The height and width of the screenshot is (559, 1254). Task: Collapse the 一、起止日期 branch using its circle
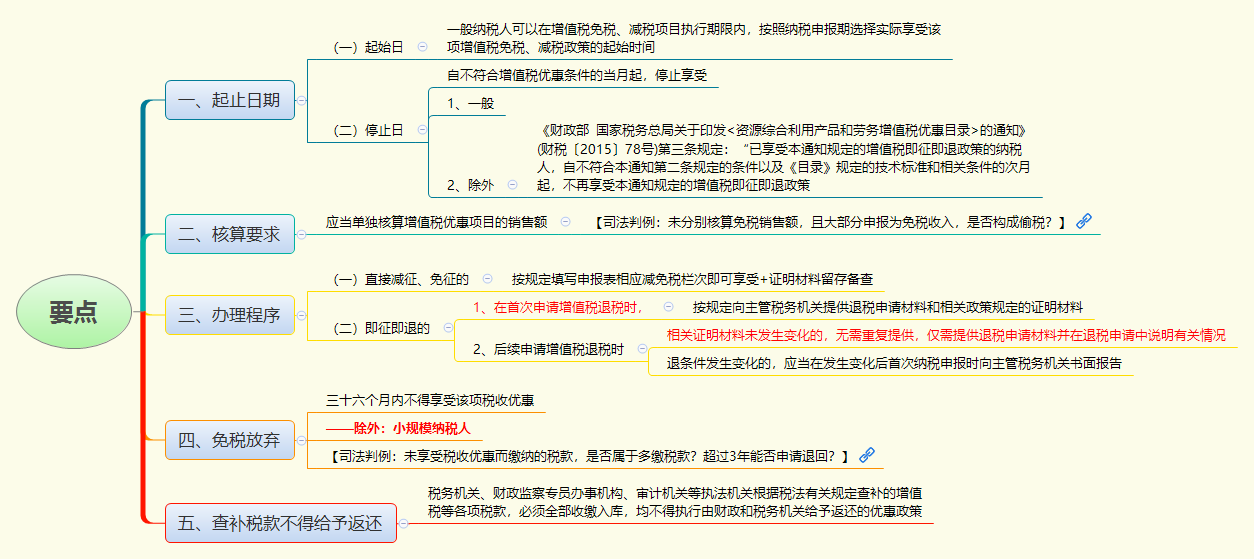301,100
